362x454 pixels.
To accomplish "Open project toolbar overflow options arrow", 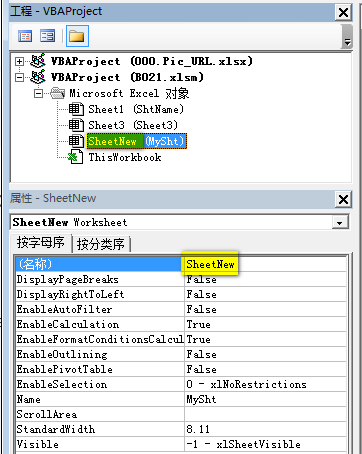I will click(x=347, y=42).
